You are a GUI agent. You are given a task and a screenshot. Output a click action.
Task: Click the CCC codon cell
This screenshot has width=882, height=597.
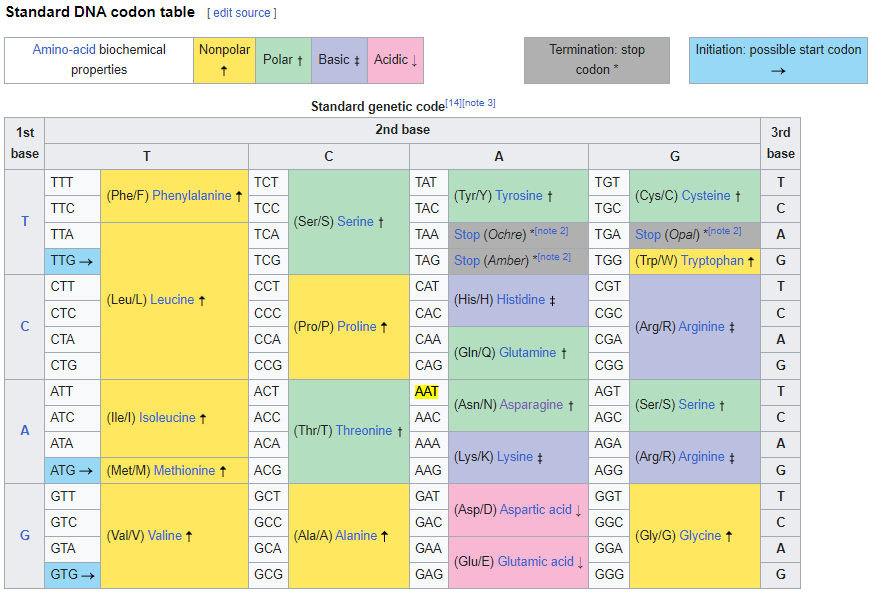pos(268,313)
